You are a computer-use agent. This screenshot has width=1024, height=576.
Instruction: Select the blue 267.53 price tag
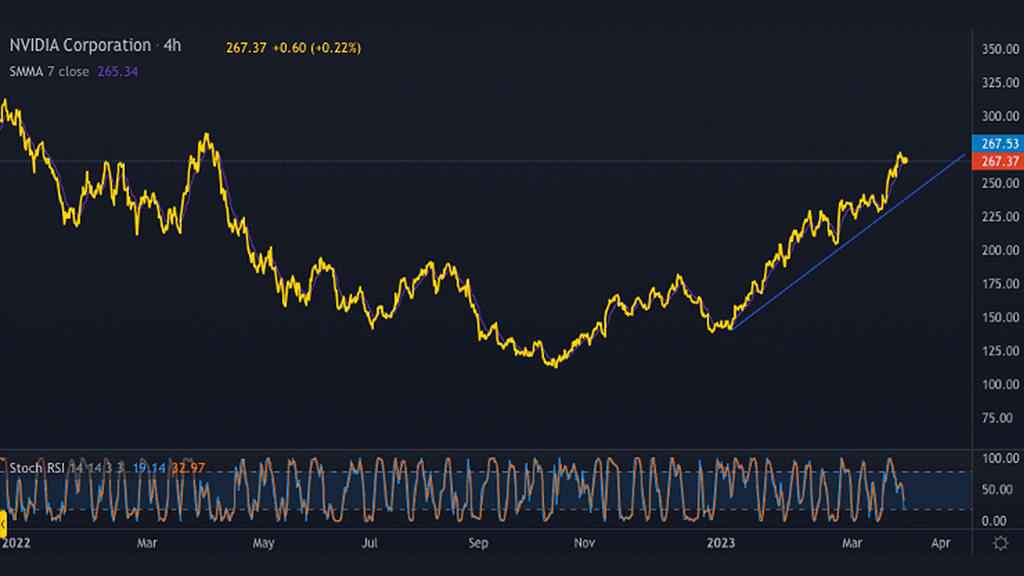(998, 144)
